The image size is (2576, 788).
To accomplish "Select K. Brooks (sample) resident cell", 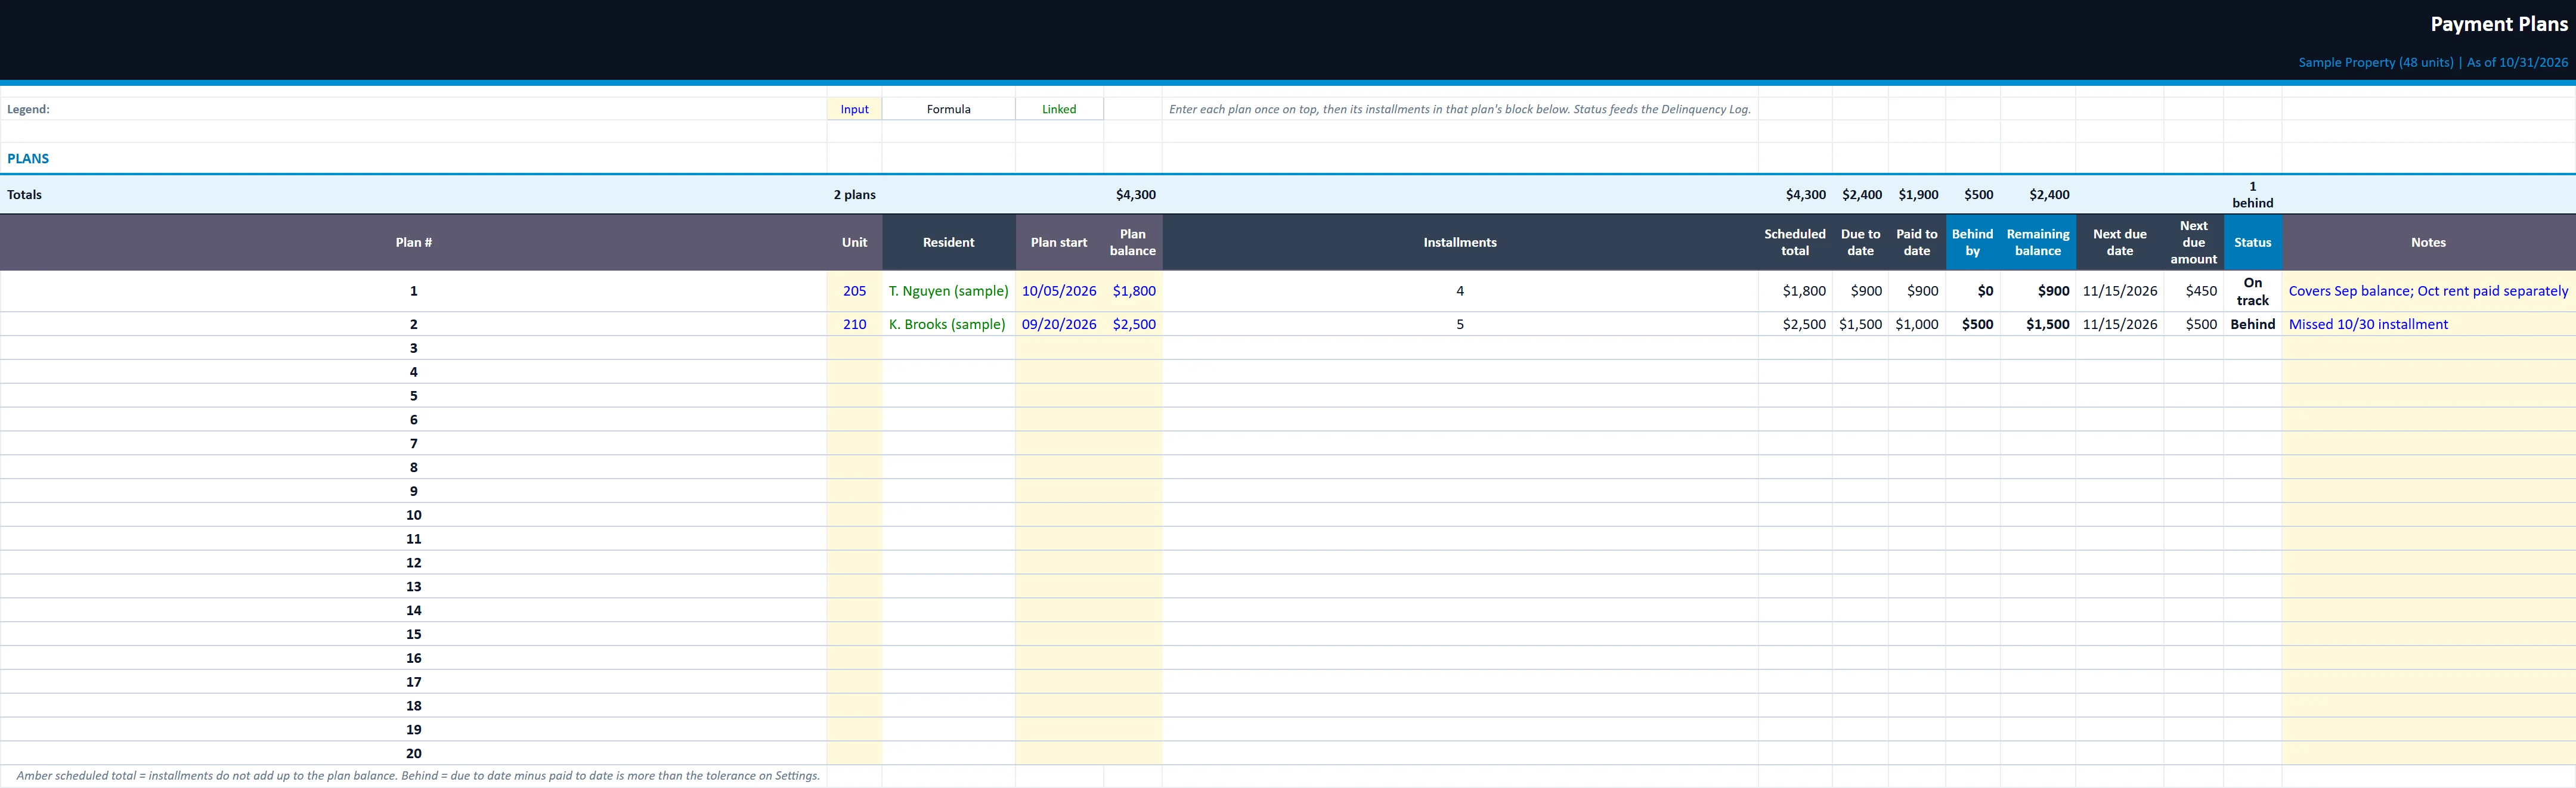I will pyautogui.click(x=948, y=324).
